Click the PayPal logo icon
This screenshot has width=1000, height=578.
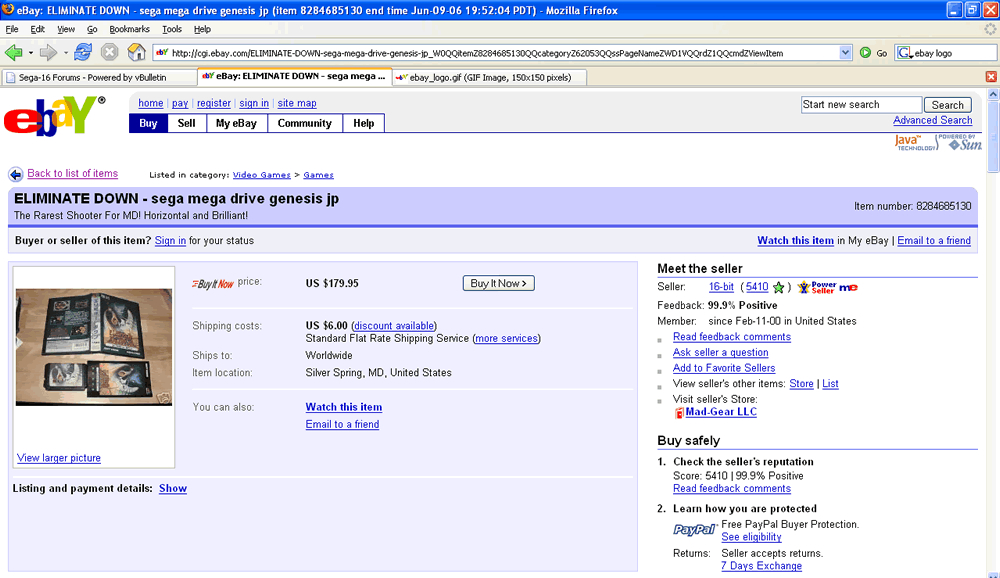coord(695,530)
